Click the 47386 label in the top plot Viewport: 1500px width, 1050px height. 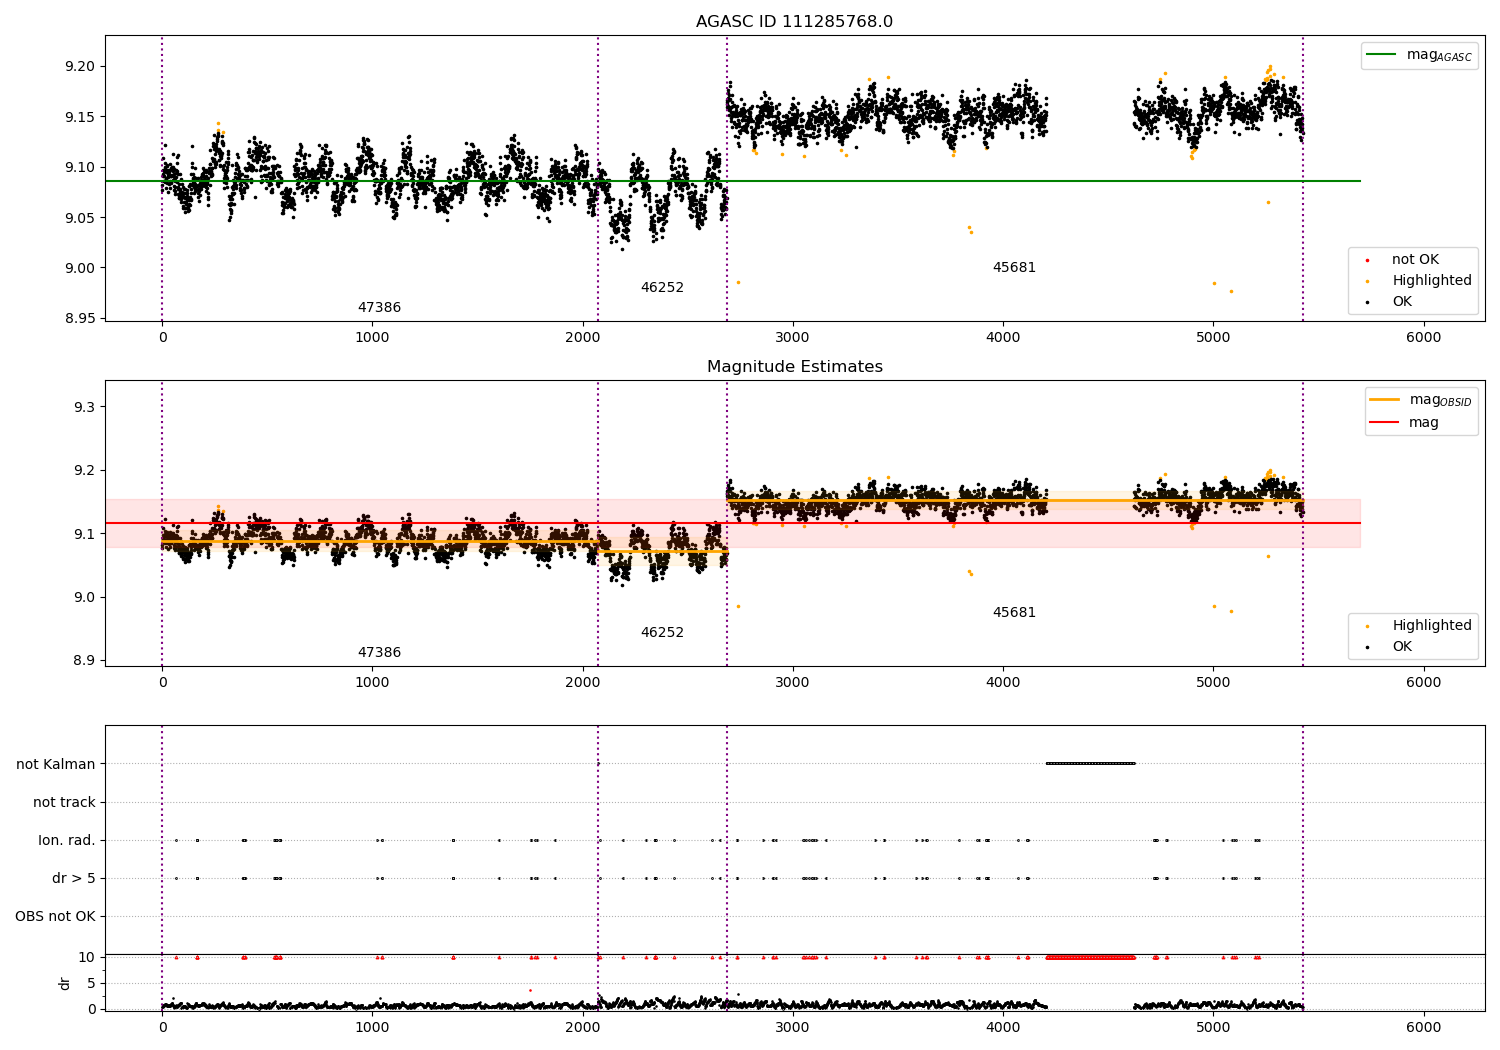coord(379,308)
